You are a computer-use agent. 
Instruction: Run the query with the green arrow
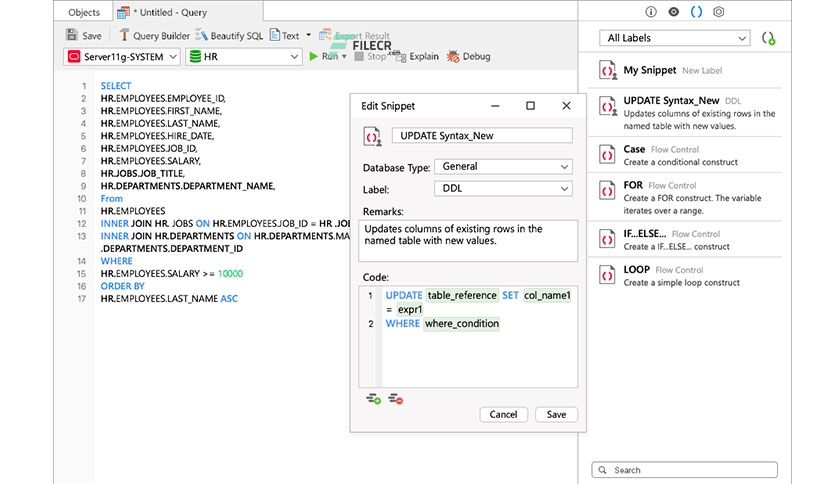pos(314,56)
